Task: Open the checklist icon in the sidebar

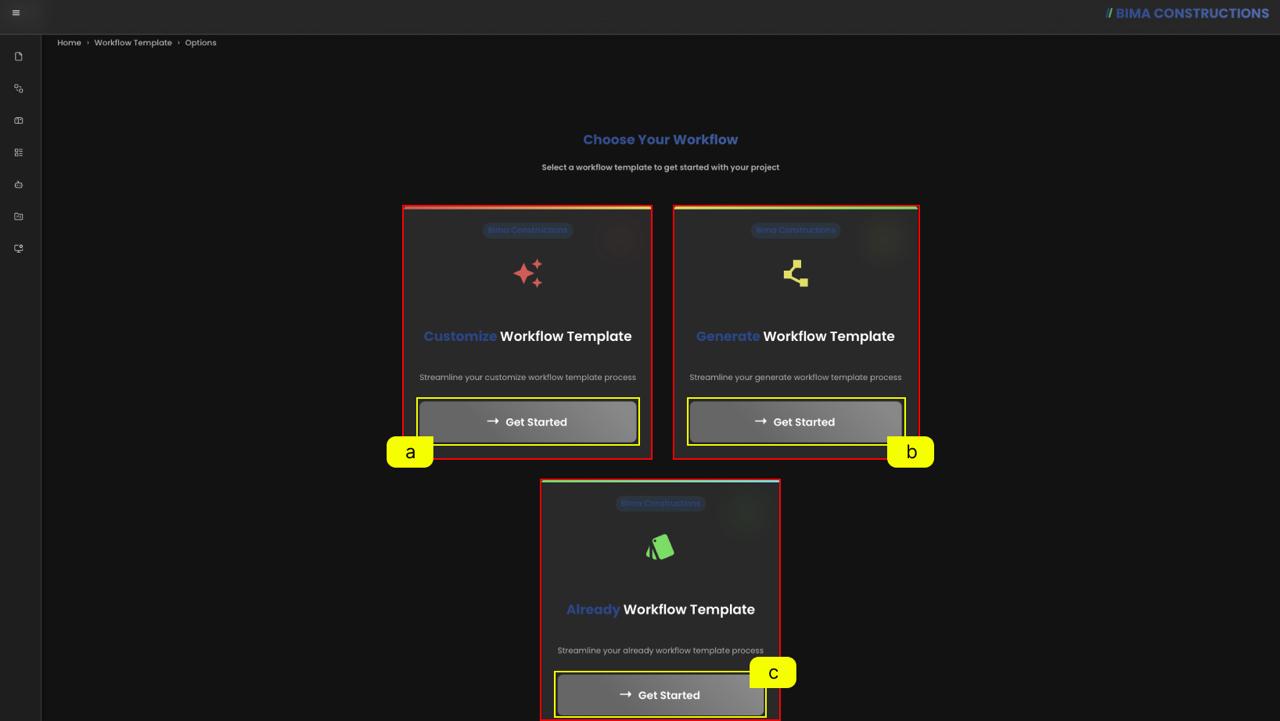Action: point(18,153)
